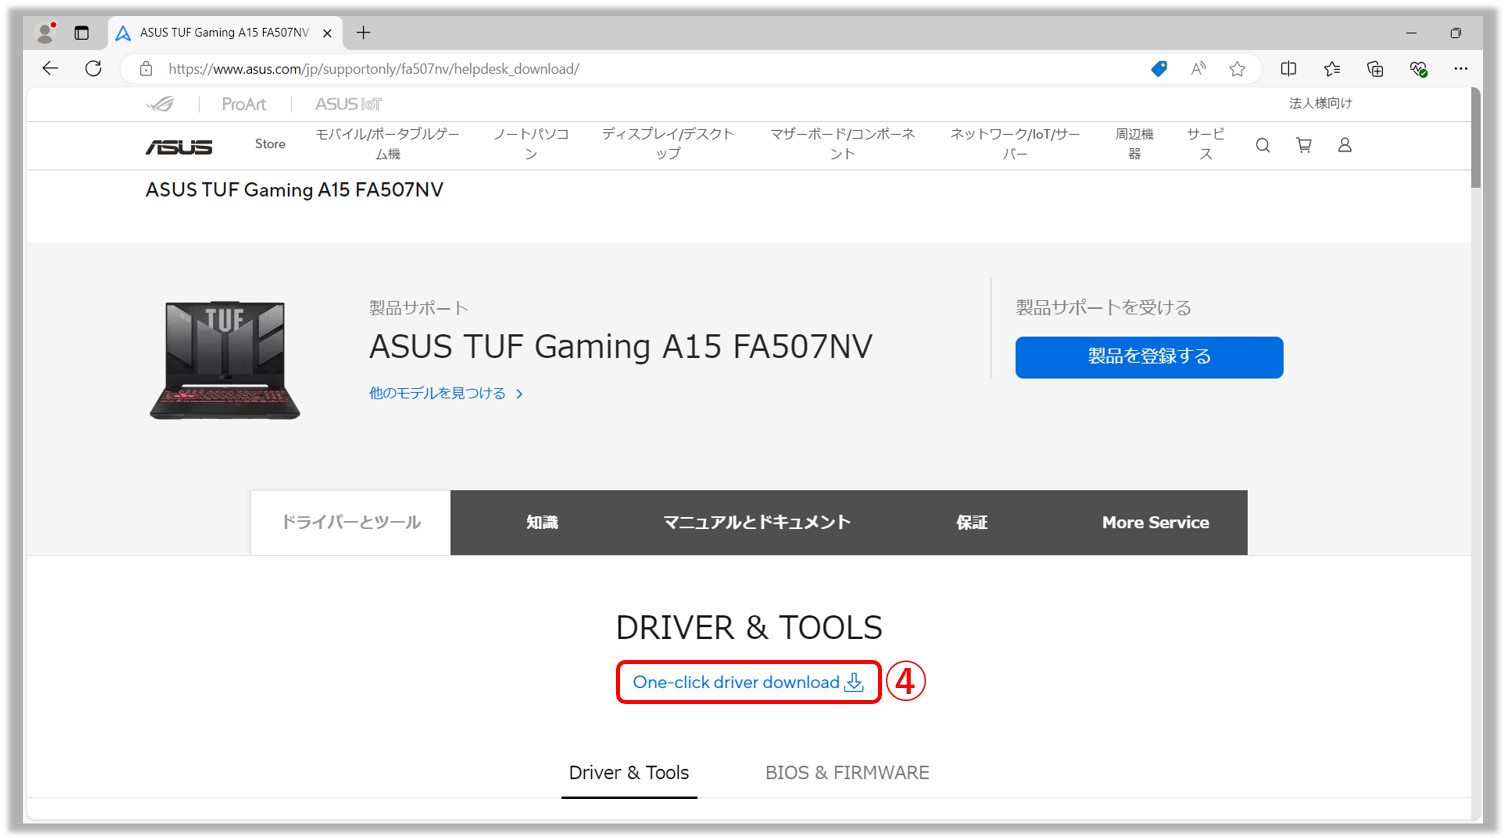Turn on Read Aloud
This screenshot has height=838, width=1506.
click(1198, 69)
